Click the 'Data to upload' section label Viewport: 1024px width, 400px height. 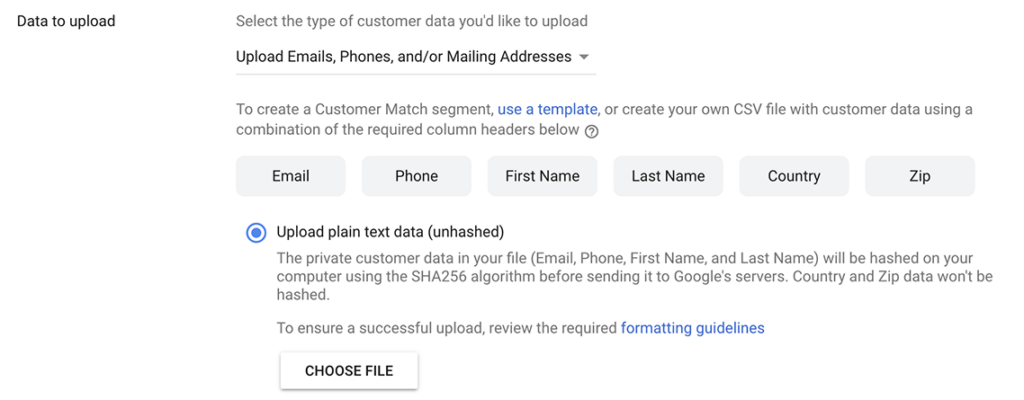[66, 21]
